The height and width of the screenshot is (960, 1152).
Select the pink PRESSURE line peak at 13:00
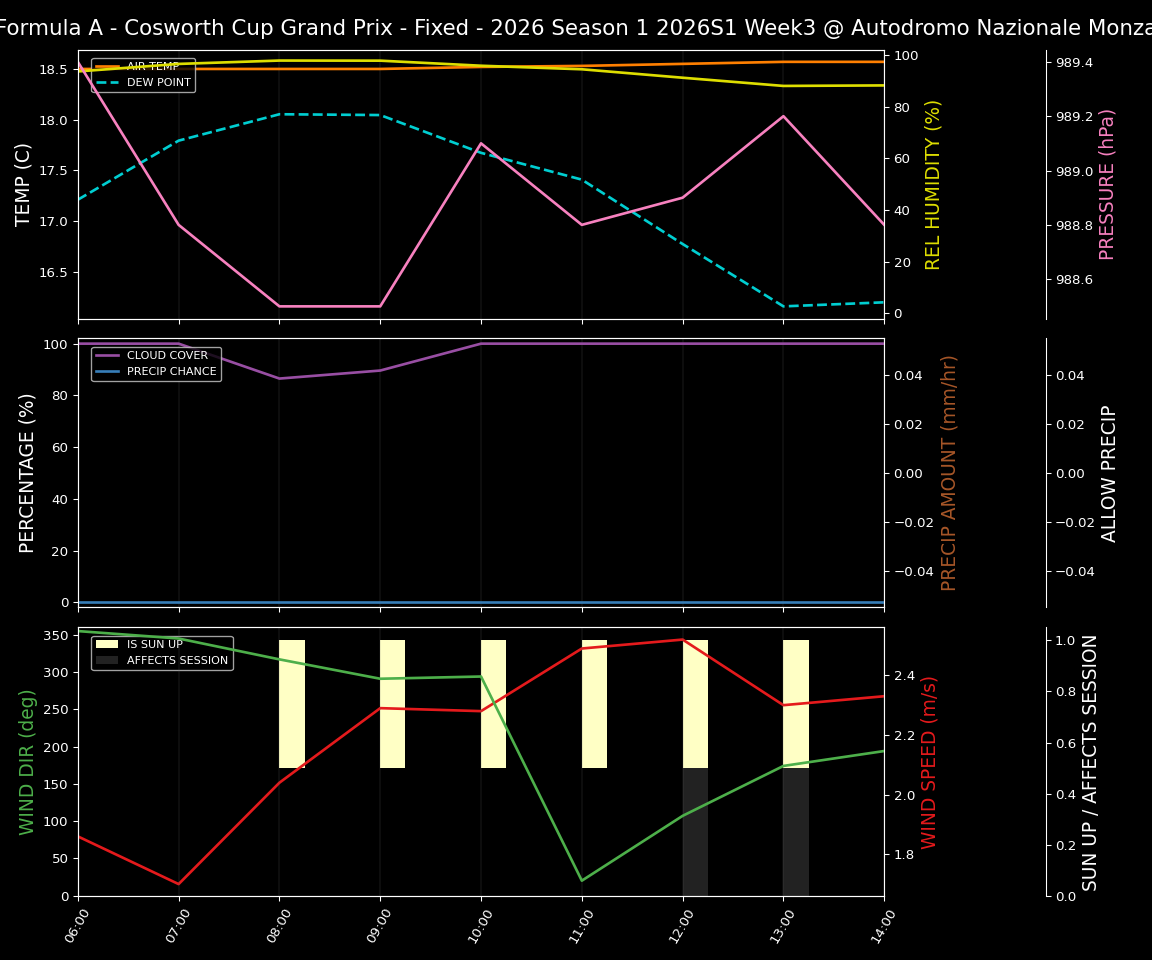(x=782, y=116)
